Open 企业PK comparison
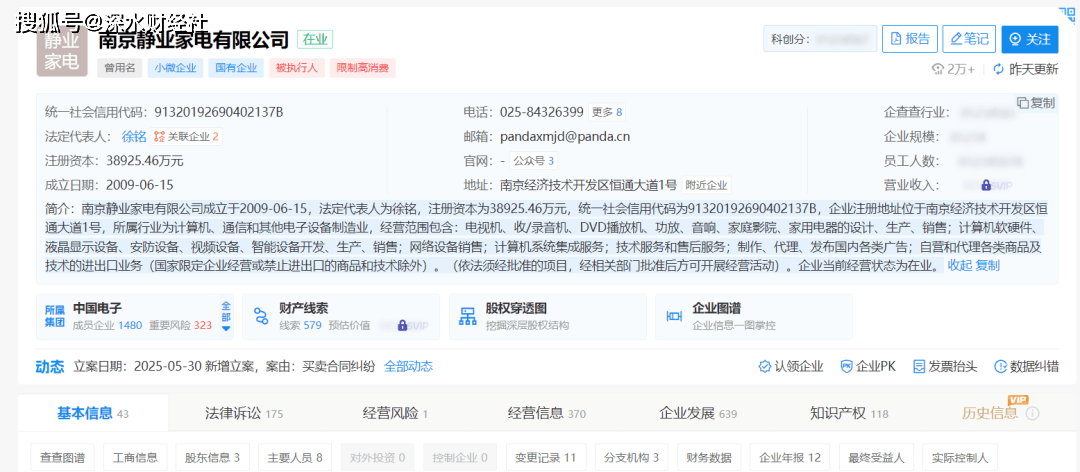 pyautogui.click(x=846, y=367)
